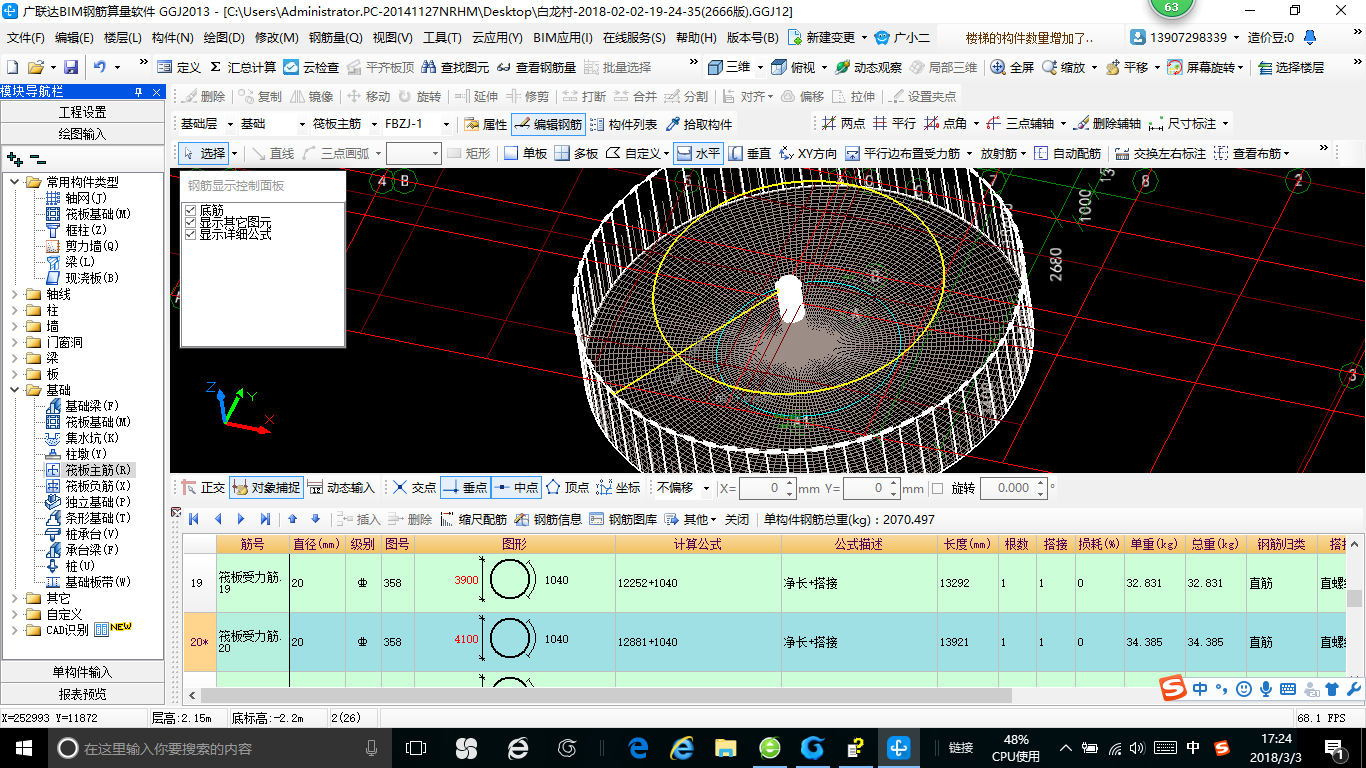
Task: Select 多板 multiple slab mode
Action: (x=576, y=153)
